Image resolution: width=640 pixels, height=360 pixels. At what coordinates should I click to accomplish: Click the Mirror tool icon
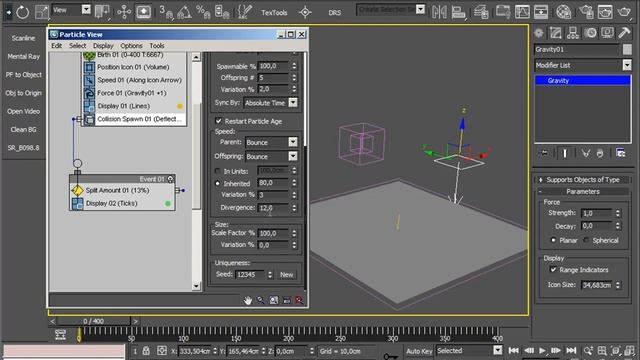439,12
